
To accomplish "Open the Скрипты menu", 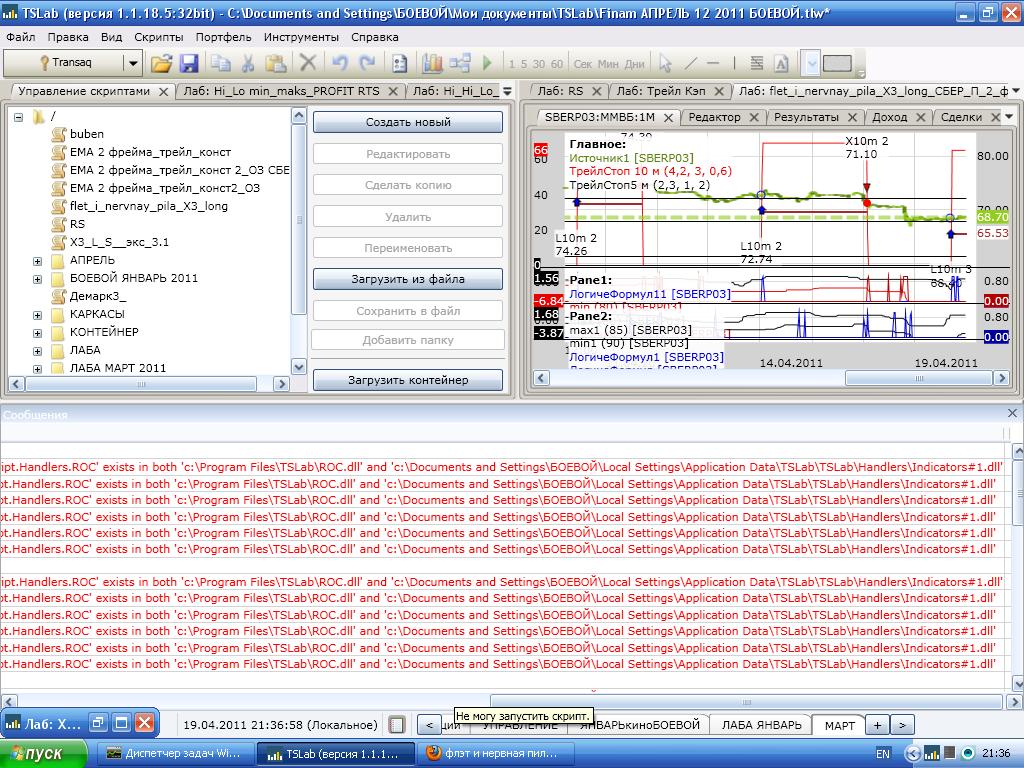I will click(x=158, y=37).
